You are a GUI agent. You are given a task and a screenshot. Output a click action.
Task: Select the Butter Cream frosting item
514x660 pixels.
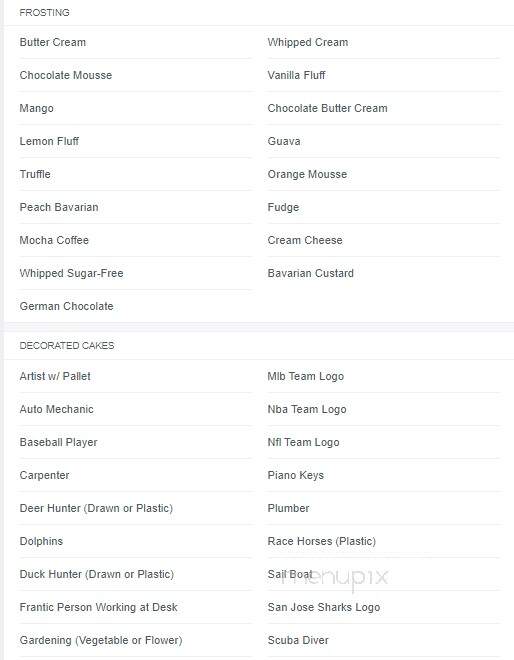click(x=53, y=42)
